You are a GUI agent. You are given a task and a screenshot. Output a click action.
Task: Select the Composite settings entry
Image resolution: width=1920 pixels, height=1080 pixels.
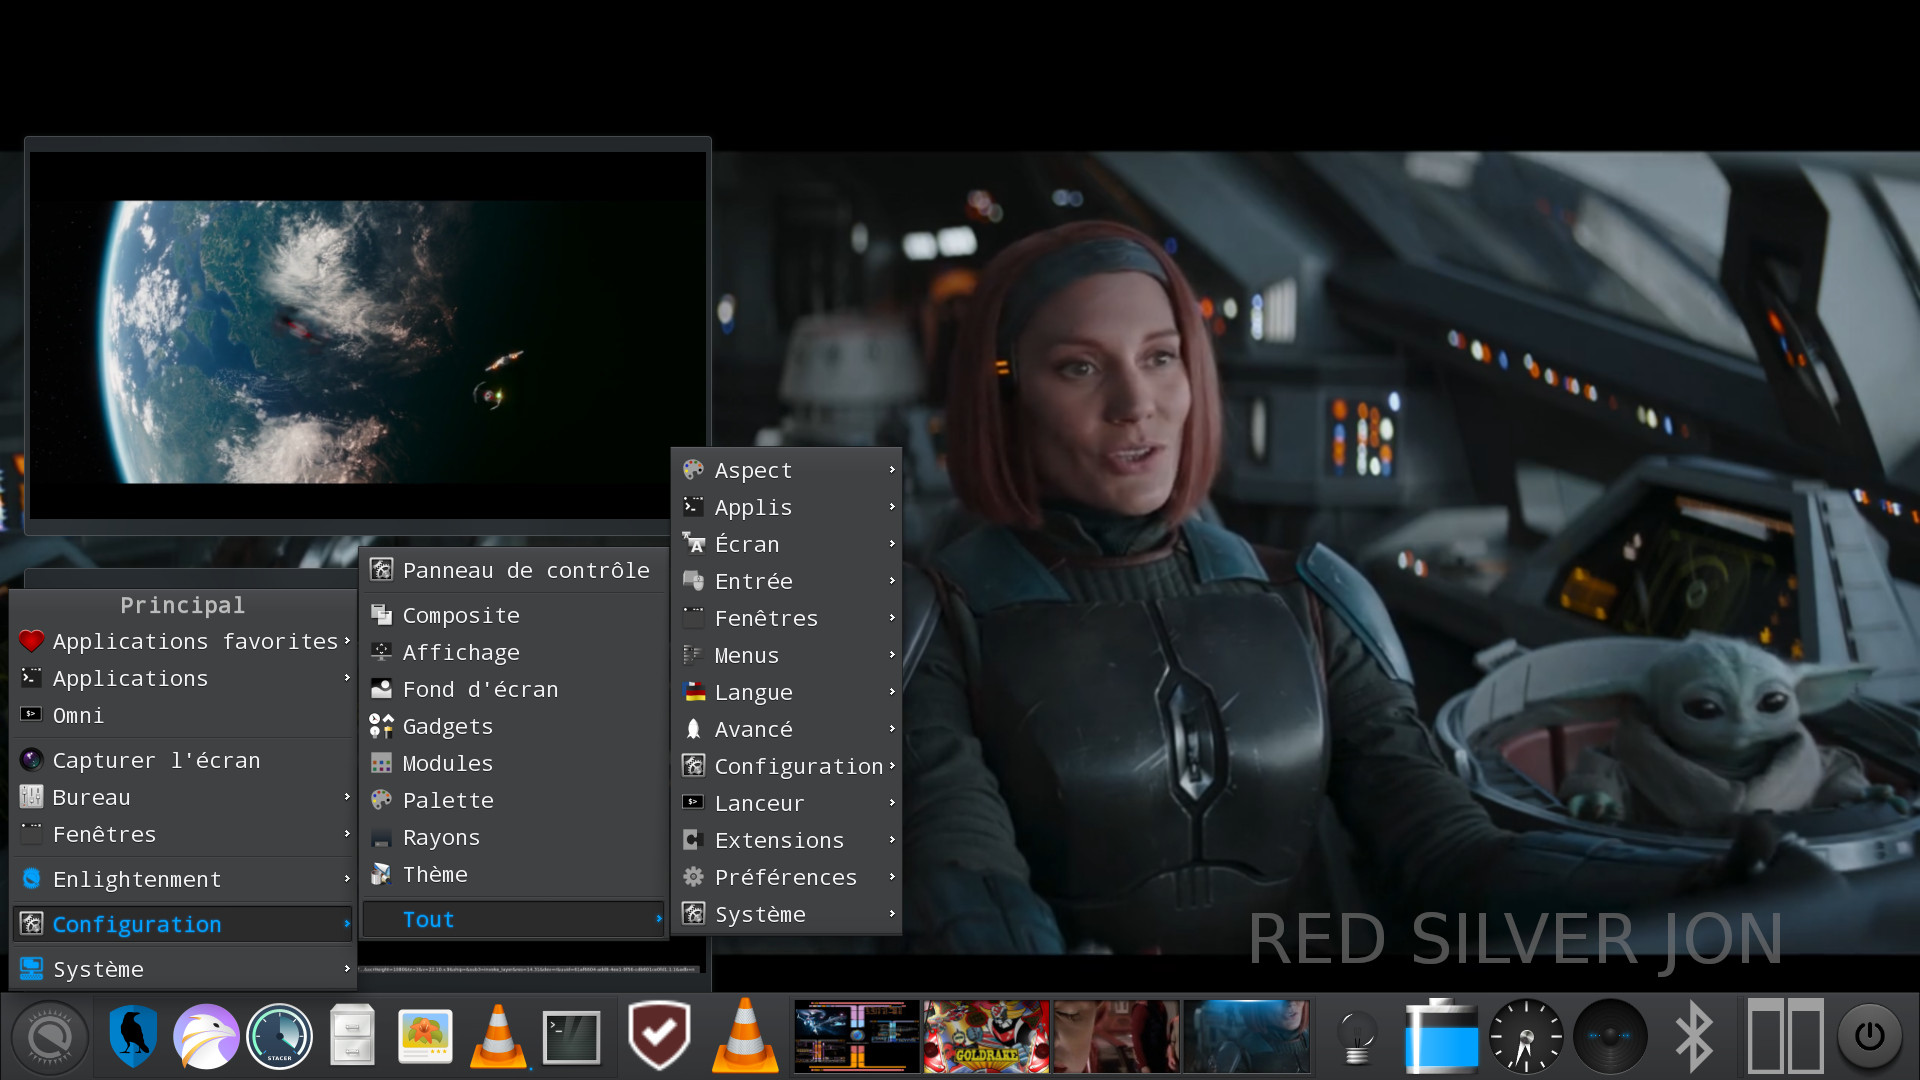pos(514,615)
